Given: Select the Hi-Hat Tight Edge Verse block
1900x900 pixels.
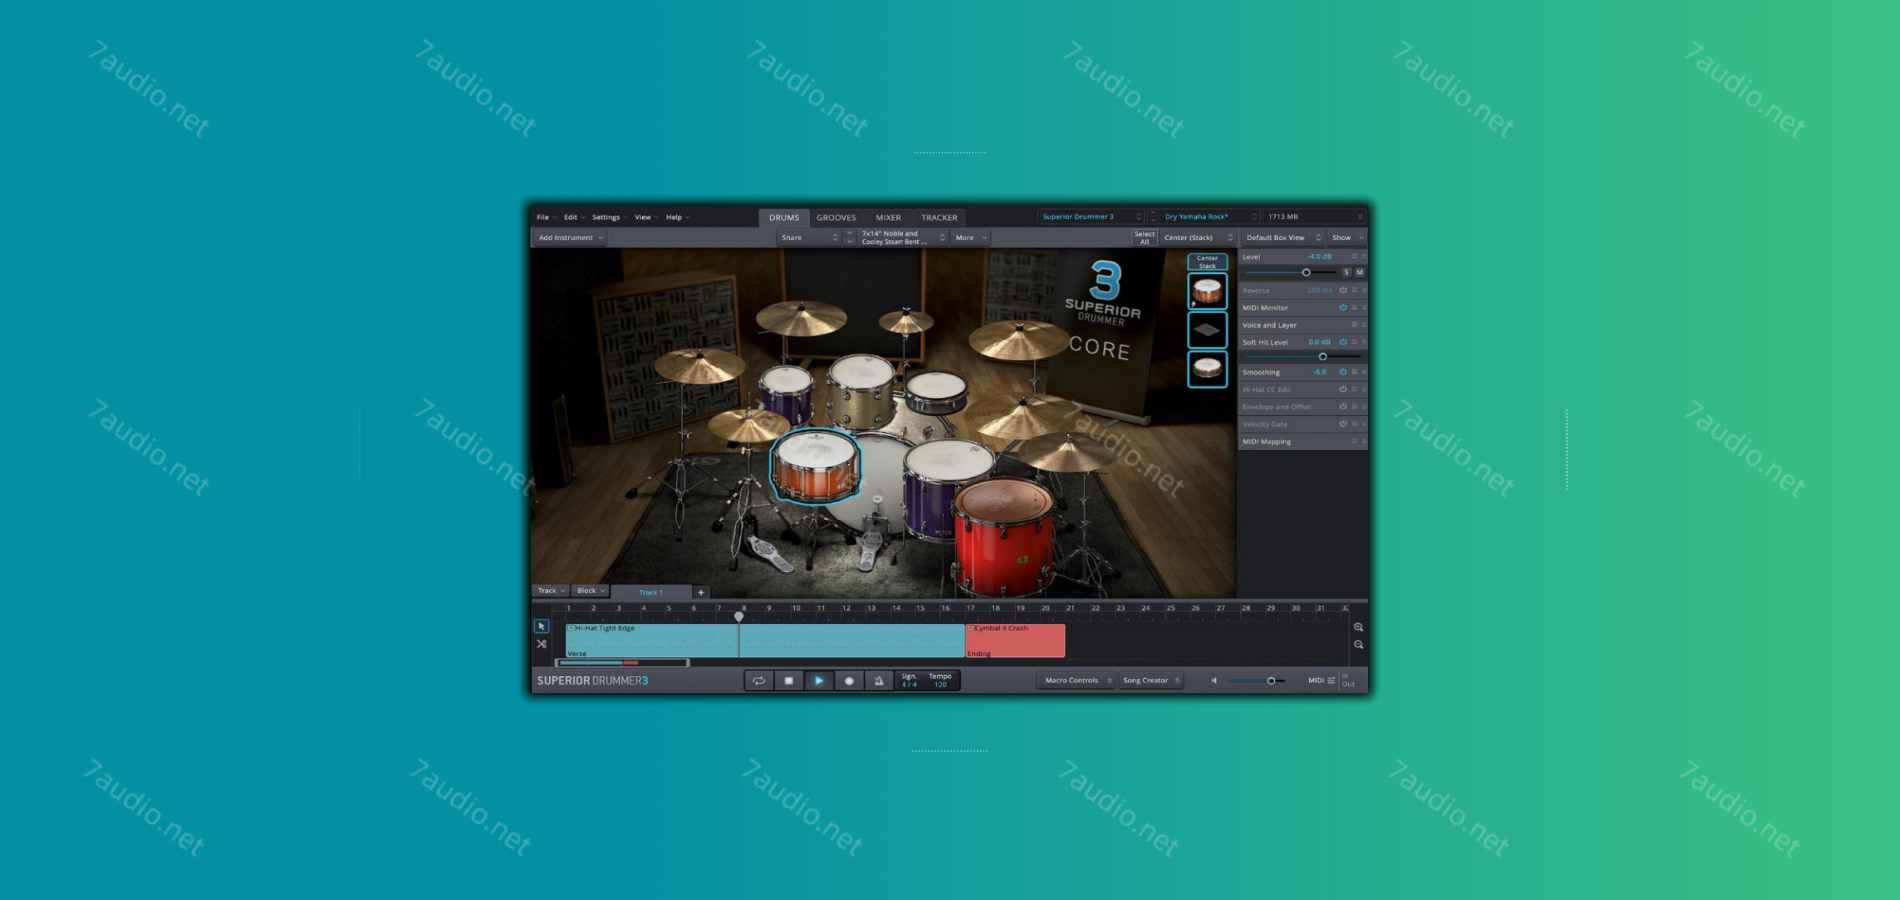Looking at the screenshot, I should (x=765, y=641).
